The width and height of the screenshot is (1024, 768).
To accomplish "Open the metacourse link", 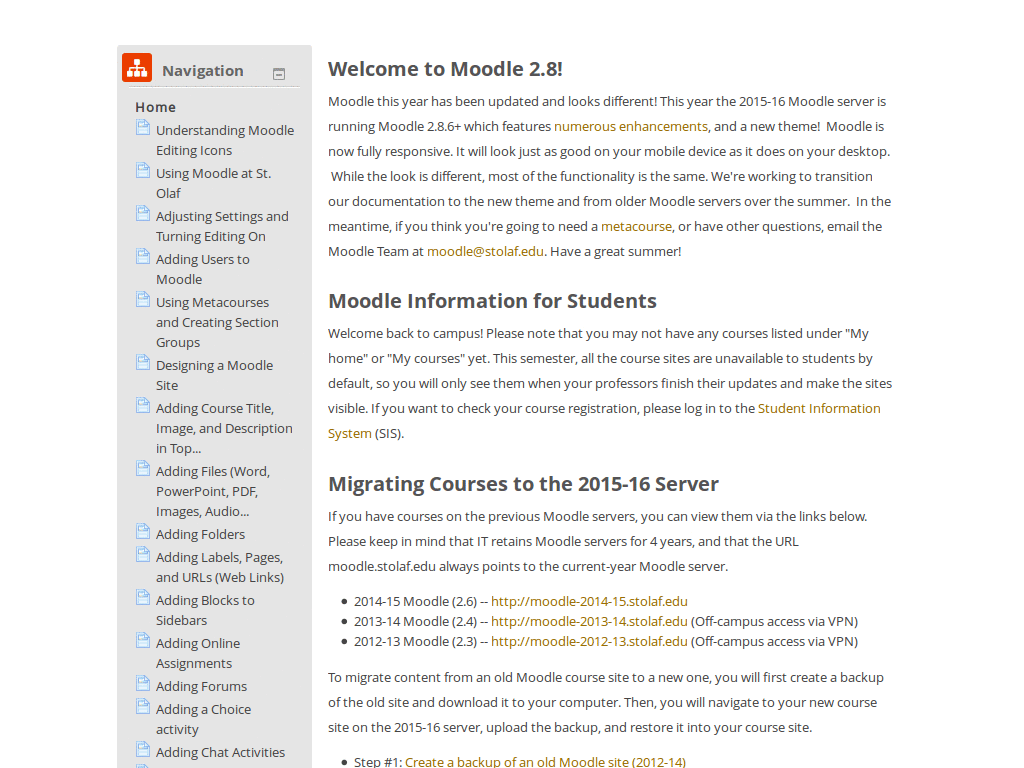I will (x=636, y=227).
